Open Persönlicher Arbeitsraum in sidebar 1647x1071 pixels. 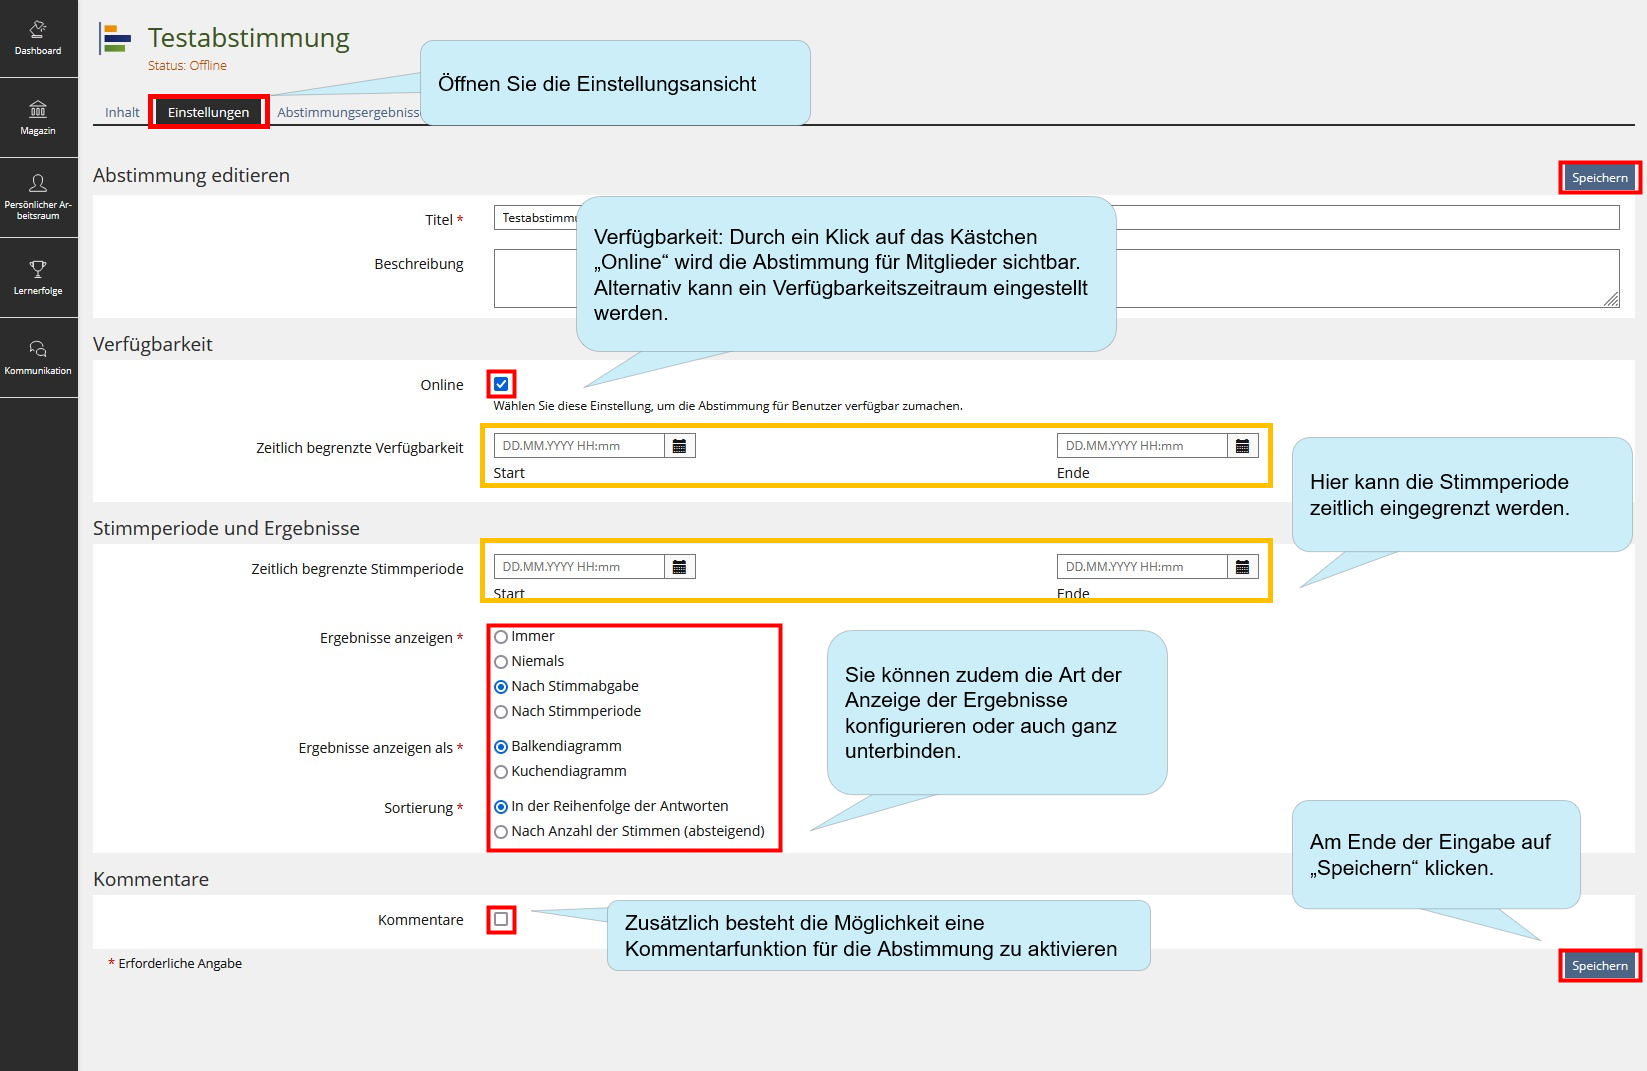38,197
